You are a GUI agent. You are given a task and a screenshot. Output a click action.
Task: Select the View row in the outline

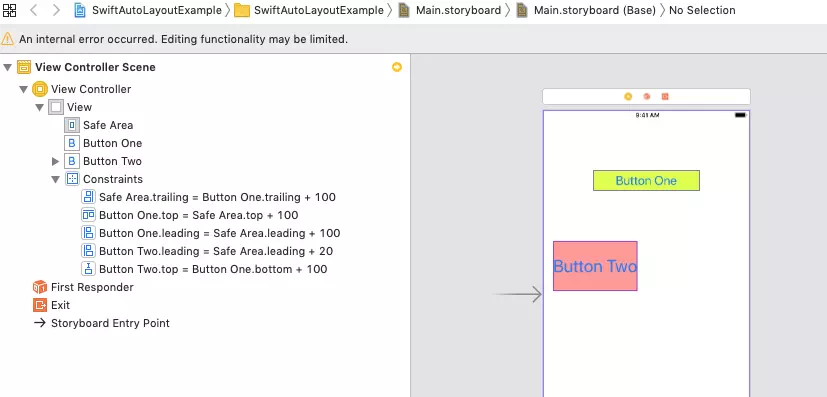coord(205,107)
